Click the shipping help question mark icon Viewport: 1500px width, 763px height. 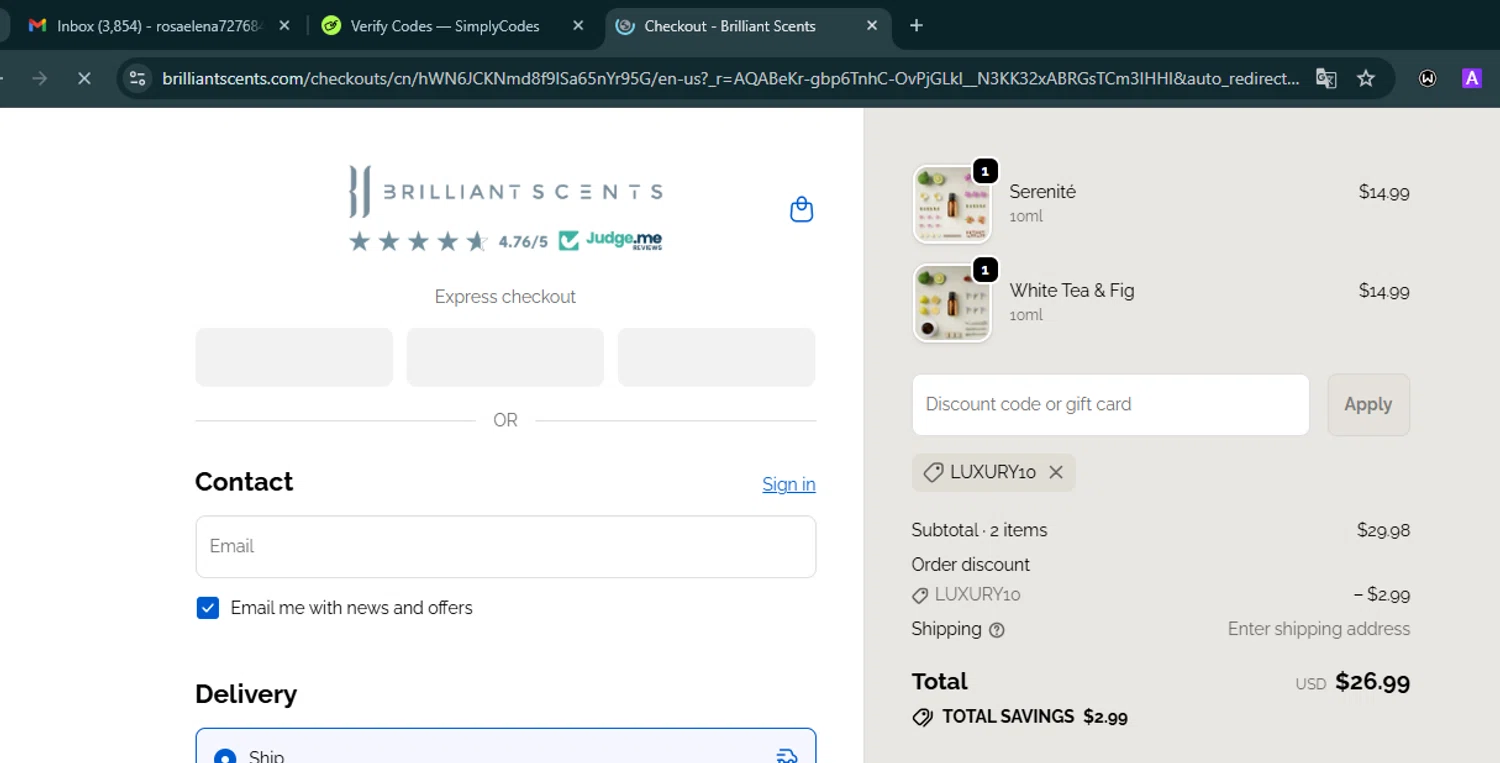[x=997, y=630]
